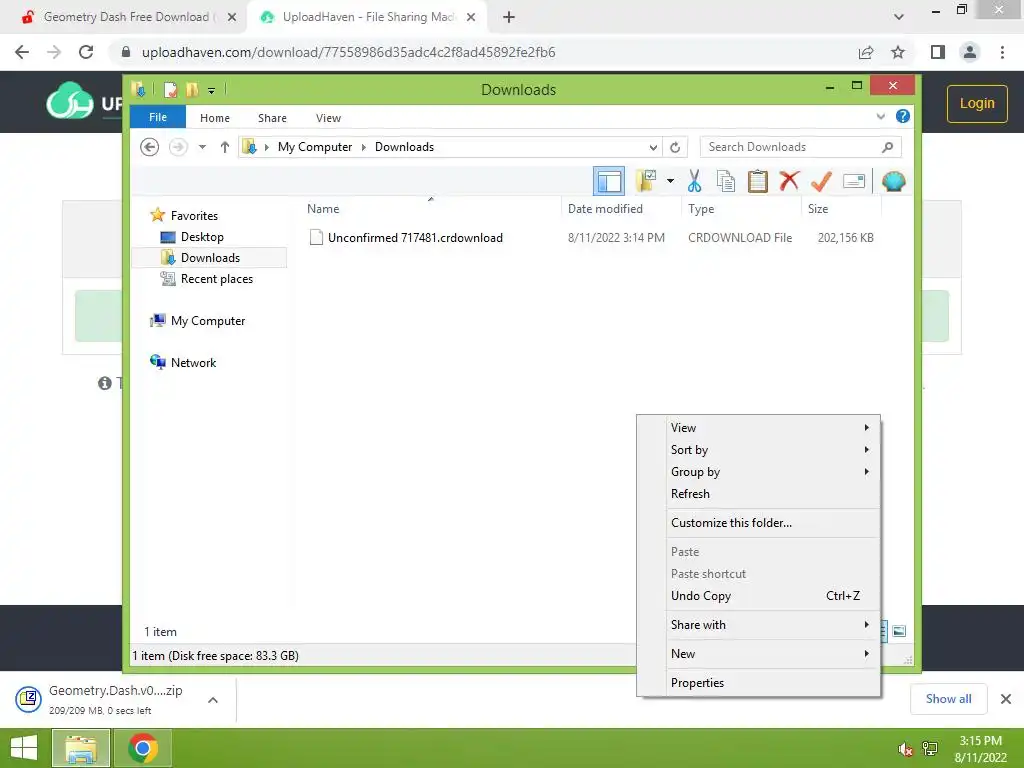Screen dimensions: 1024x768
Task: Select Recent places in navigation pane
Action: click(x=216, y=279)
